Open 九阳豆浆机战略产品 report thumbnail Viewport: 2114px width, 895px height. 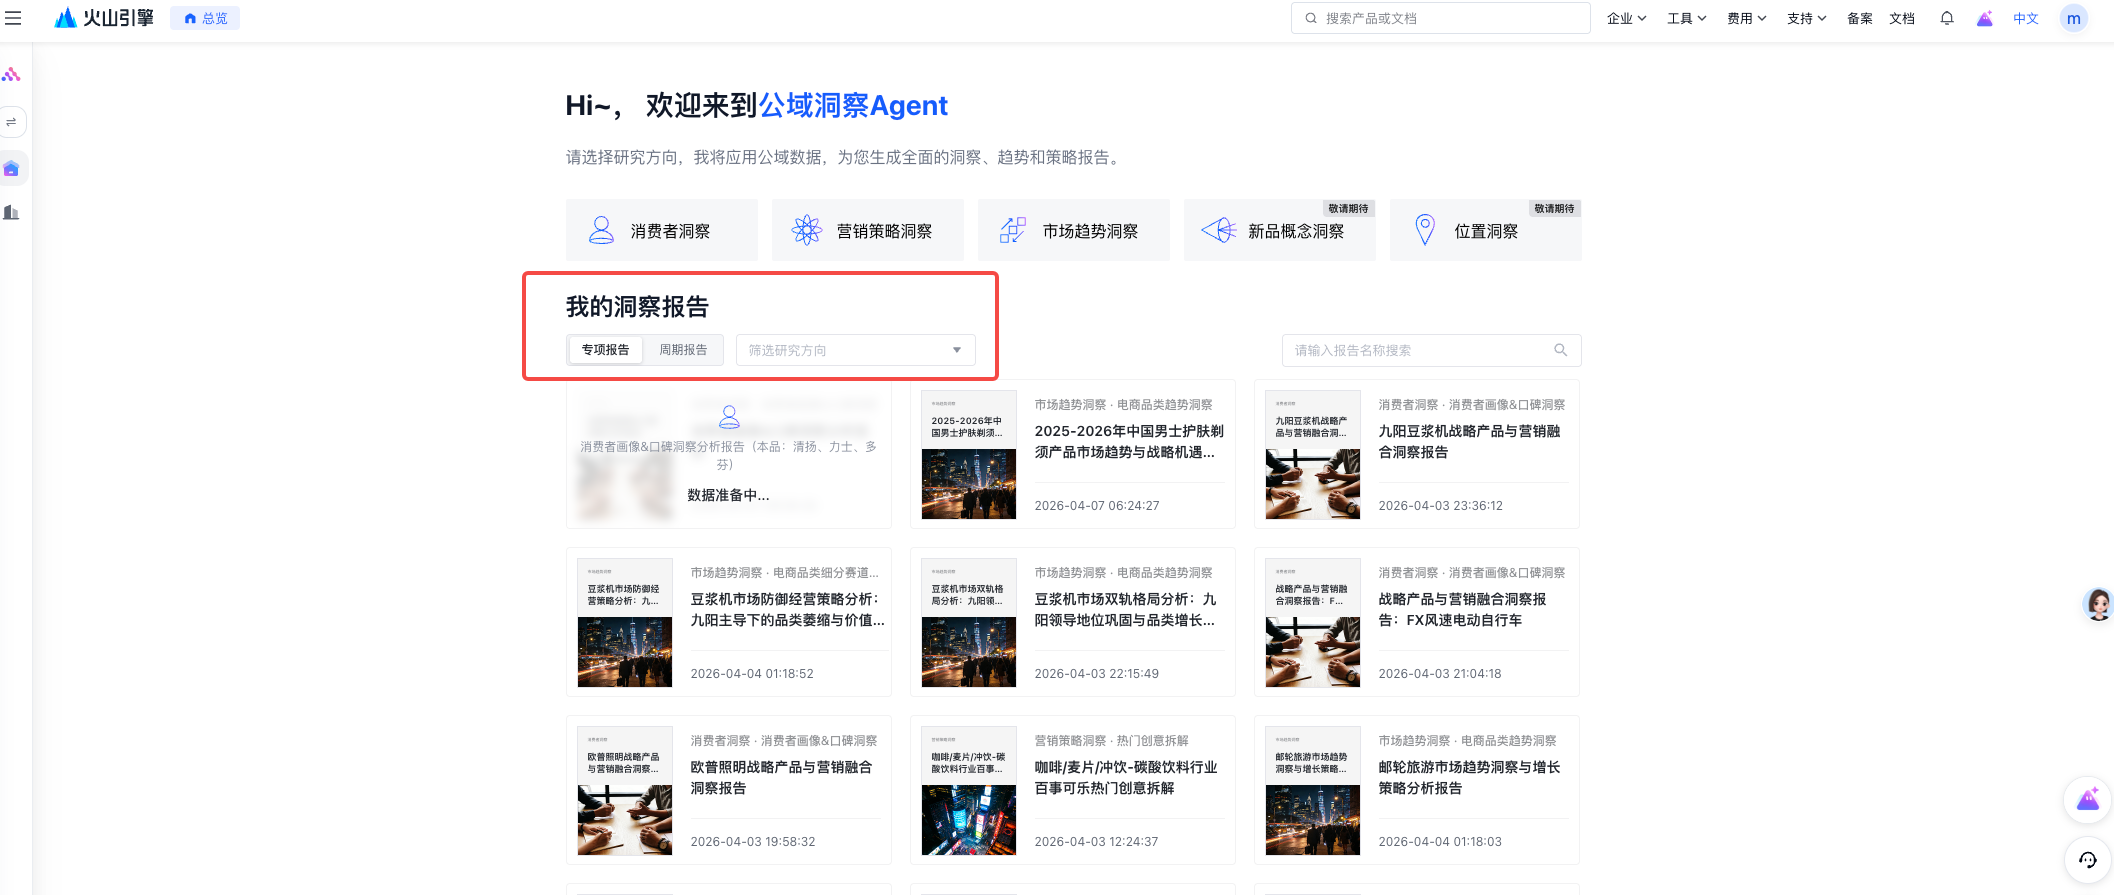pyautogui.click(x=1313, y=455)
